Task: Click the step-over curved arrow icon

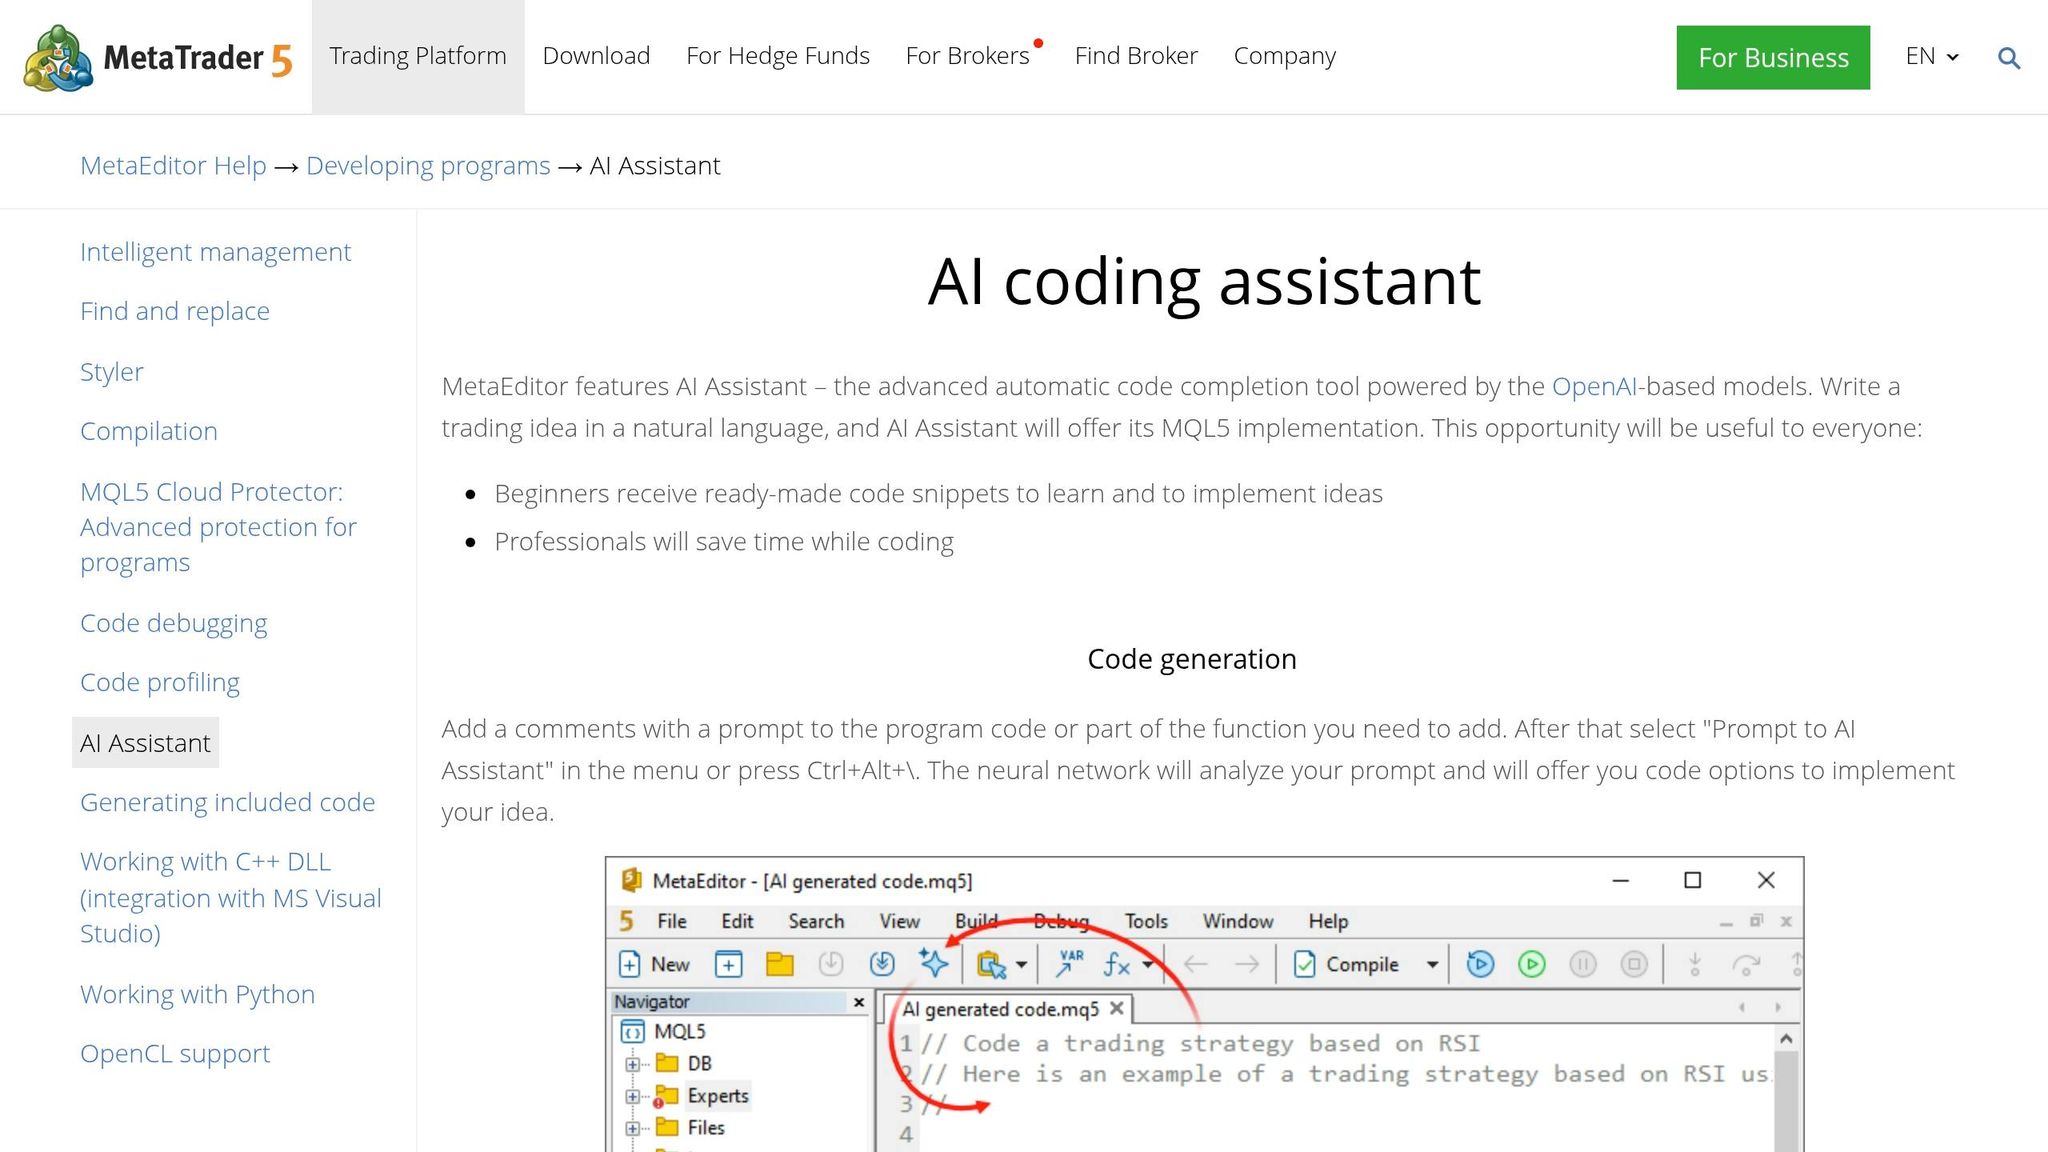Action: tap(1746, 965)
